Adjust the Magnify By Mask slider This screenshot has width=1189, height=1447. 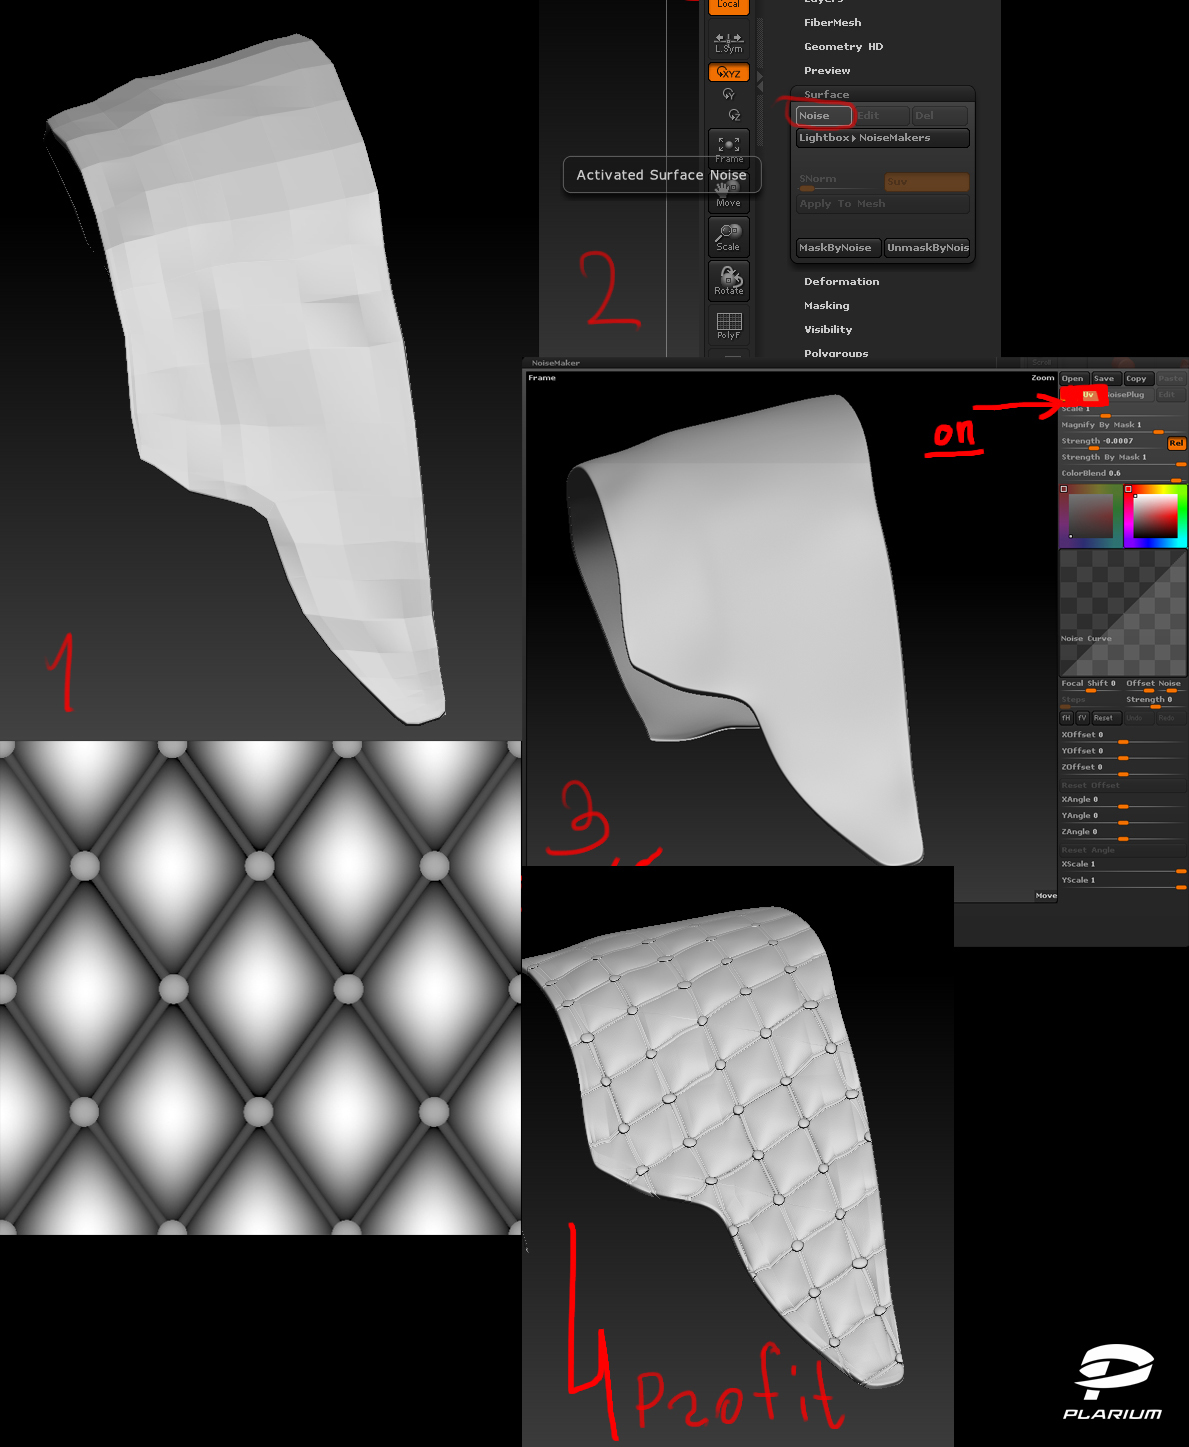tap(1123, 426)
